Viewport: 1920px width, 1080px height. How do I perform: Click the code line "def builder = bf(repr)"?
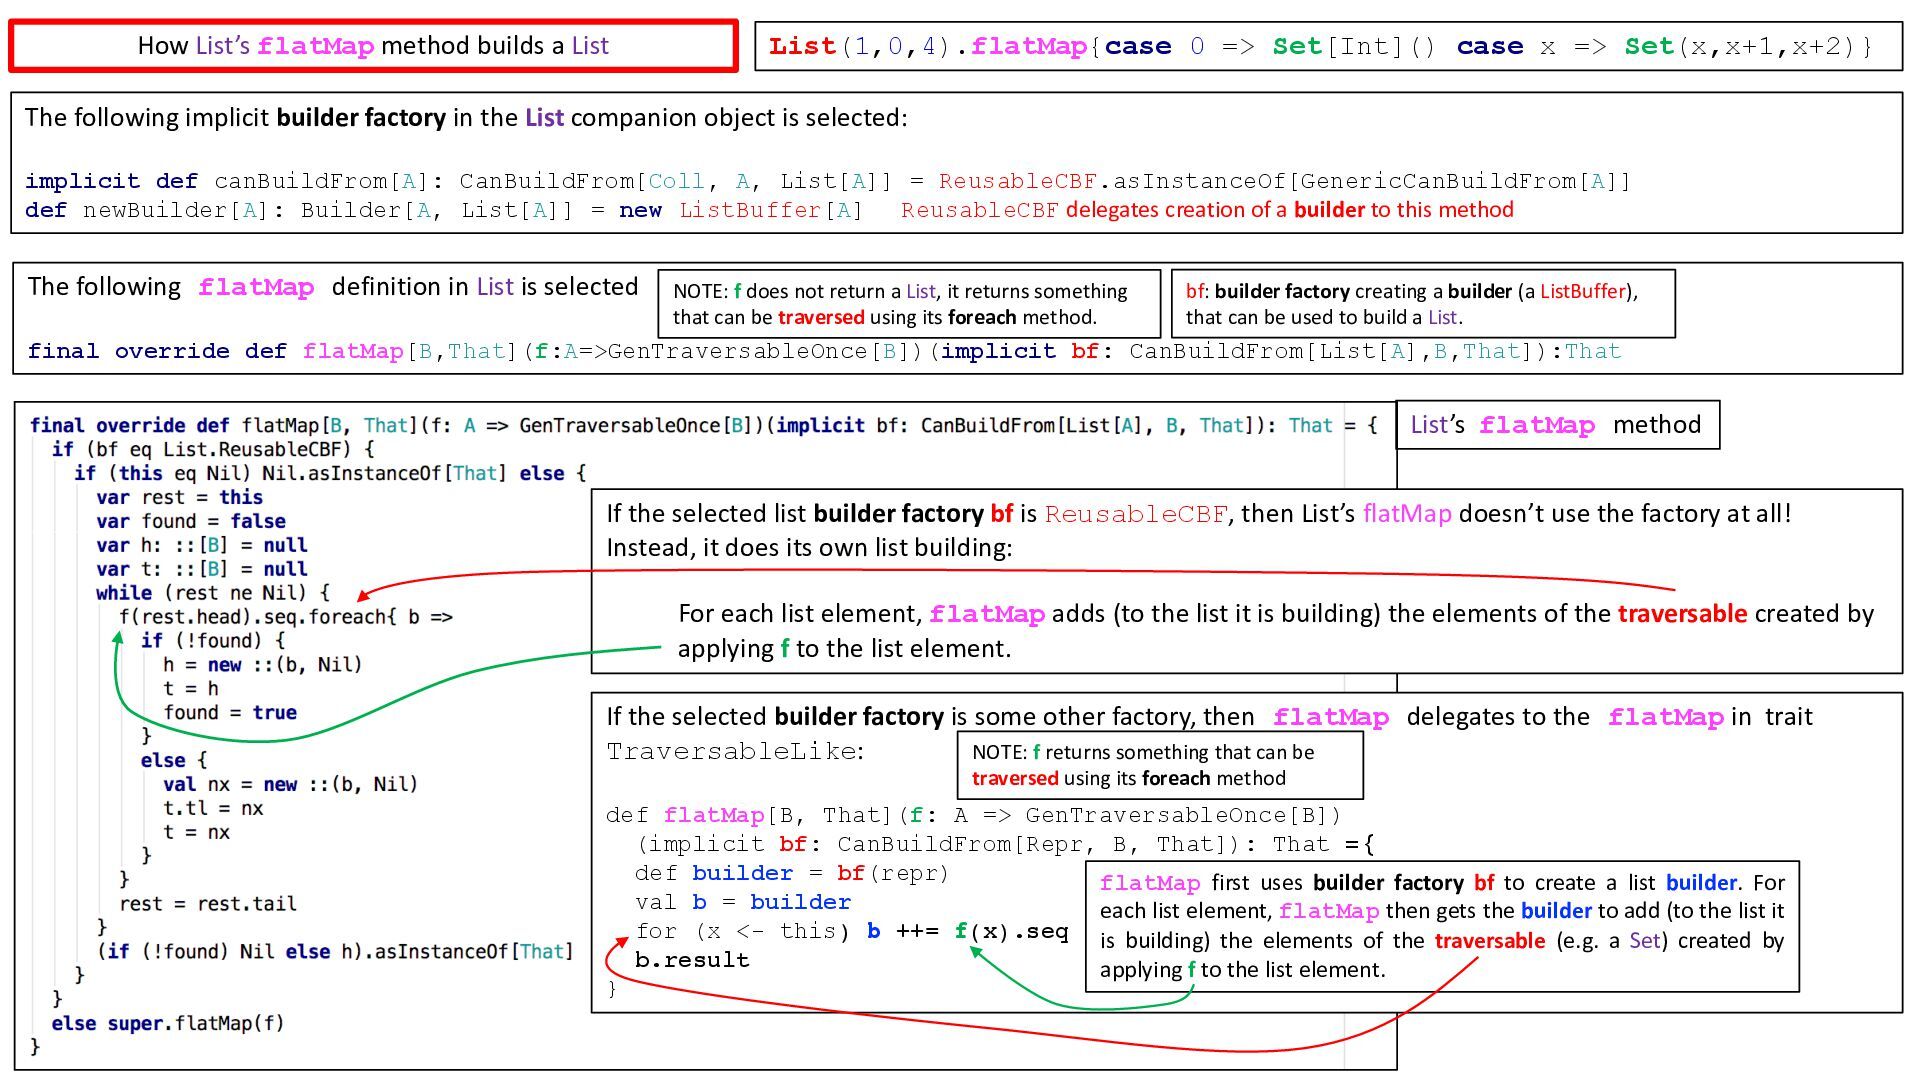click(x=791, y=873)
